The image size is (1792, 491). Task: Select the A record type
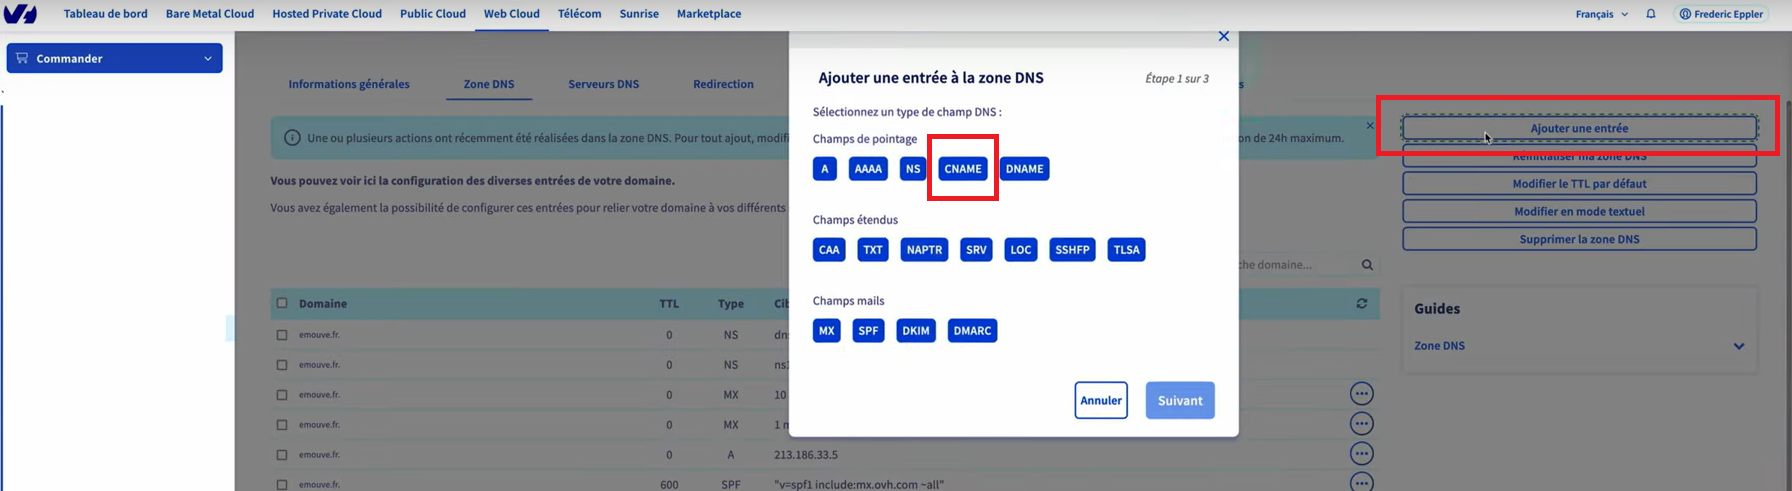pyautogui.click(x=825, y=169)
